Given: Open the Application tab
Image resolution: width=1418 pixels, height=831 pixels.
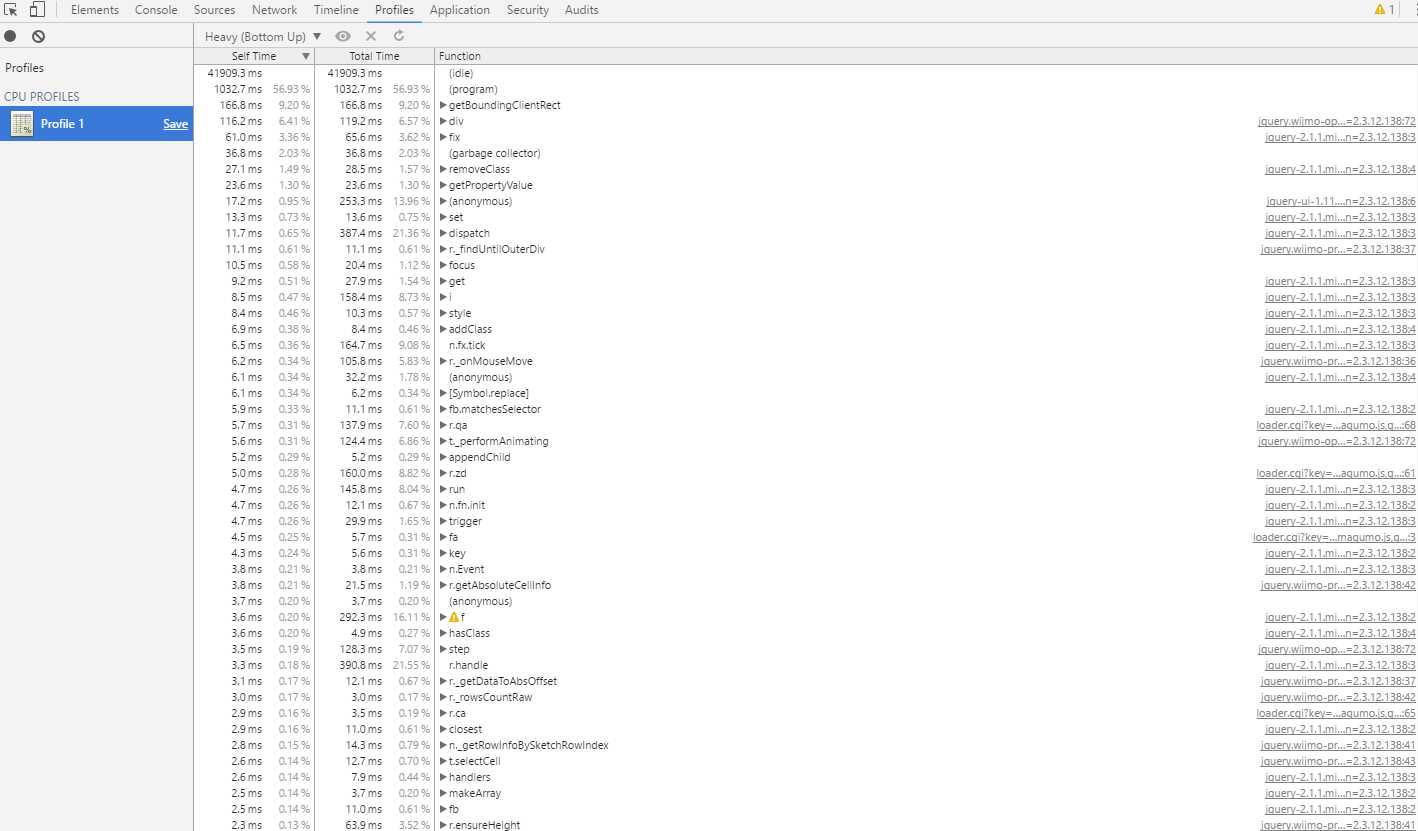Looking at the screenshot, I should [x=460, y=10].
